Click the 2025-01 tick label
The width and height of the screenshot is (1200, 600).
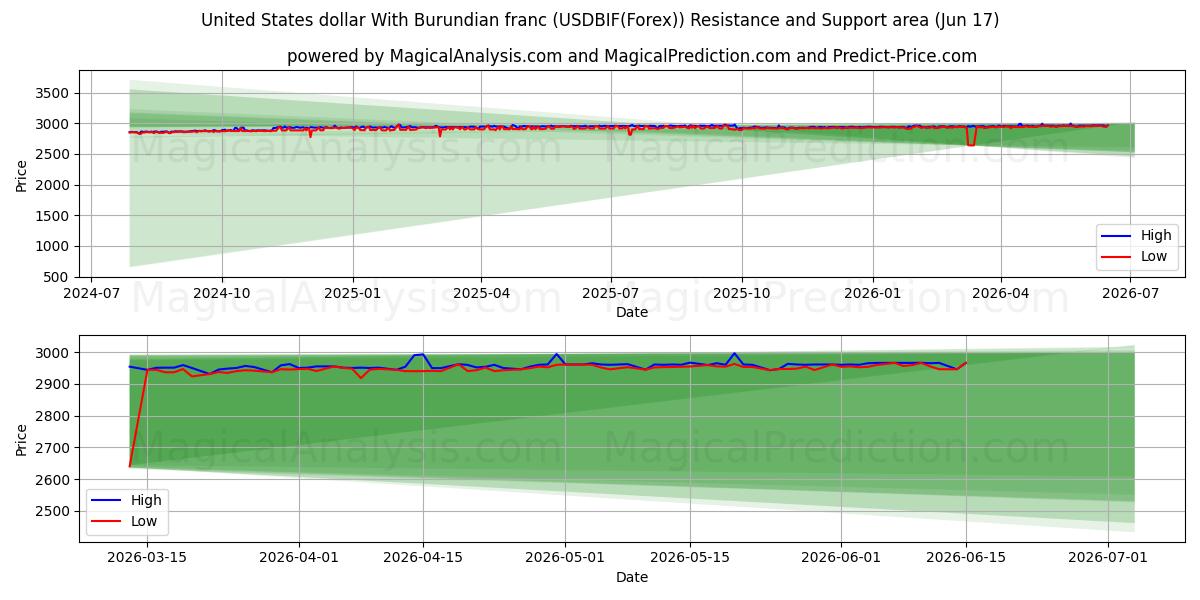point(353,294)
